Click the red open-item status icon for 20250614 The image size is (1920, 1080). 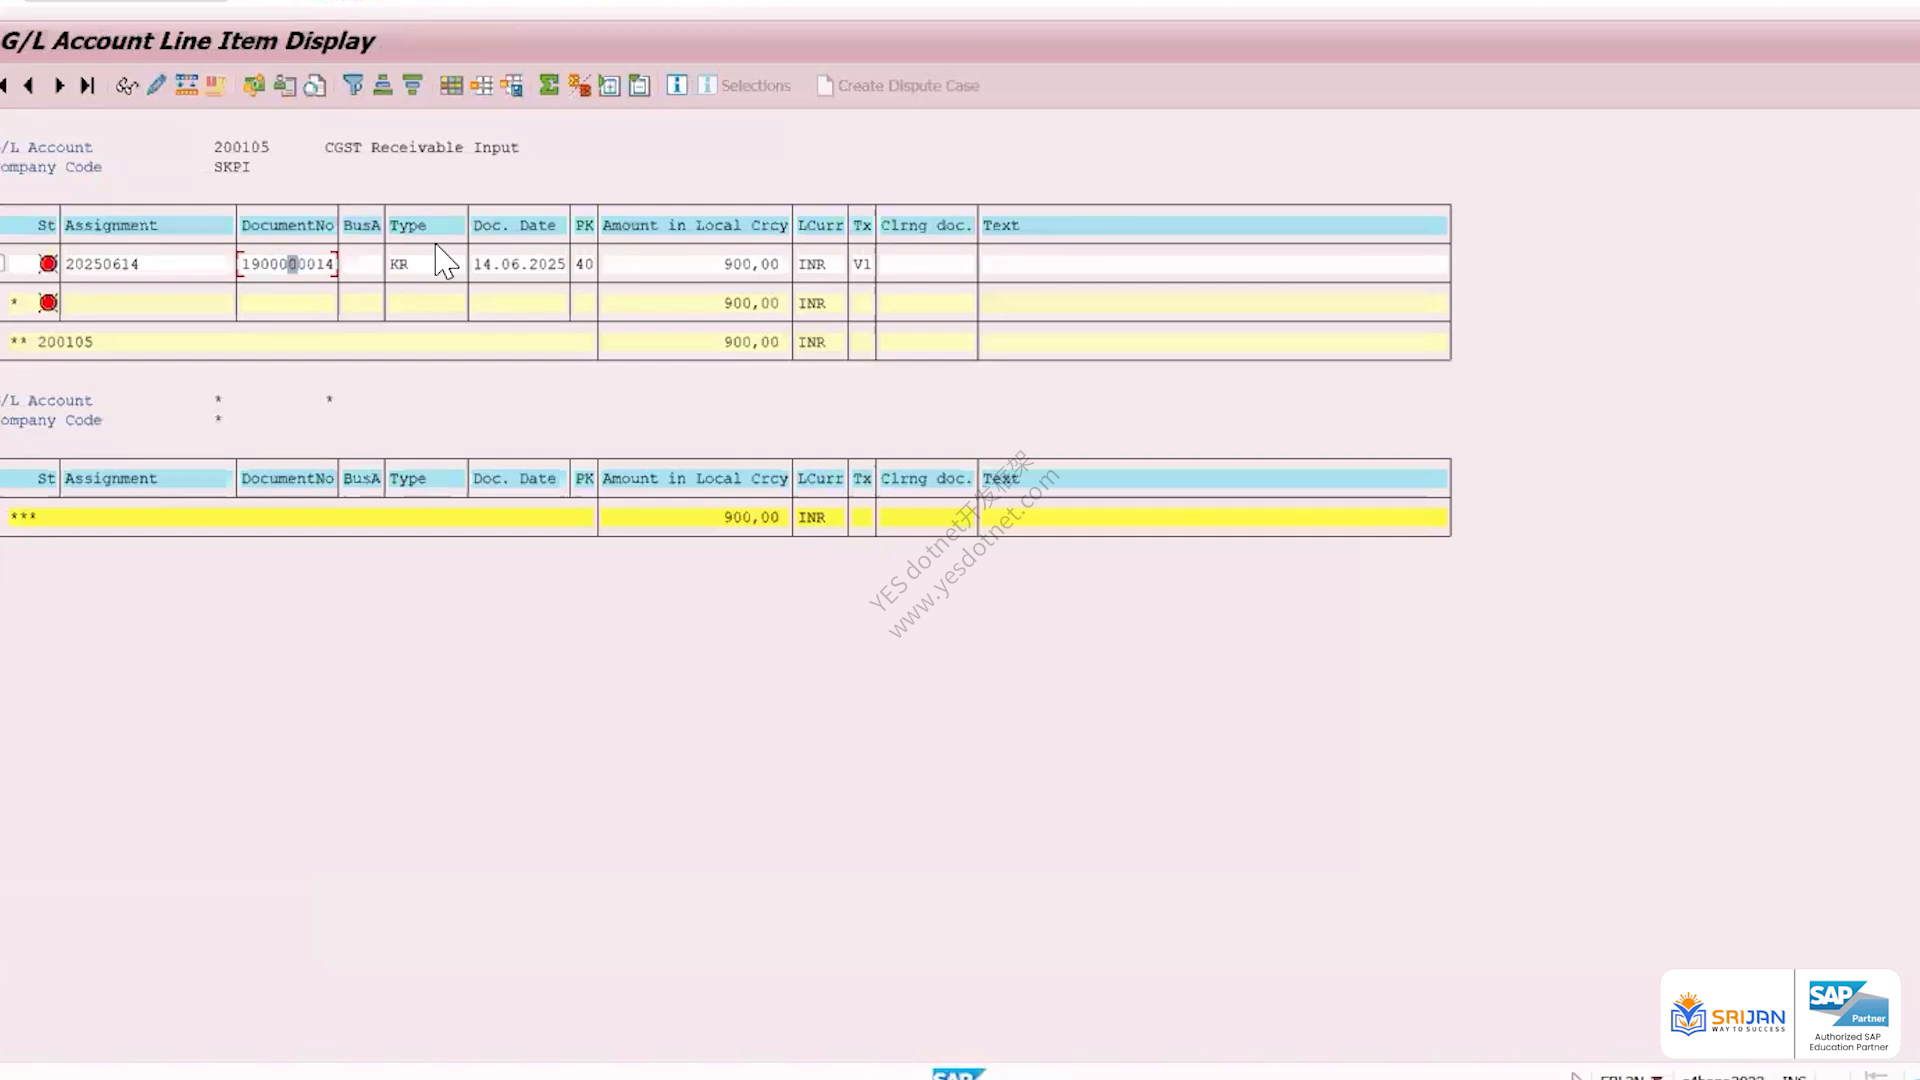pos(48,264)
